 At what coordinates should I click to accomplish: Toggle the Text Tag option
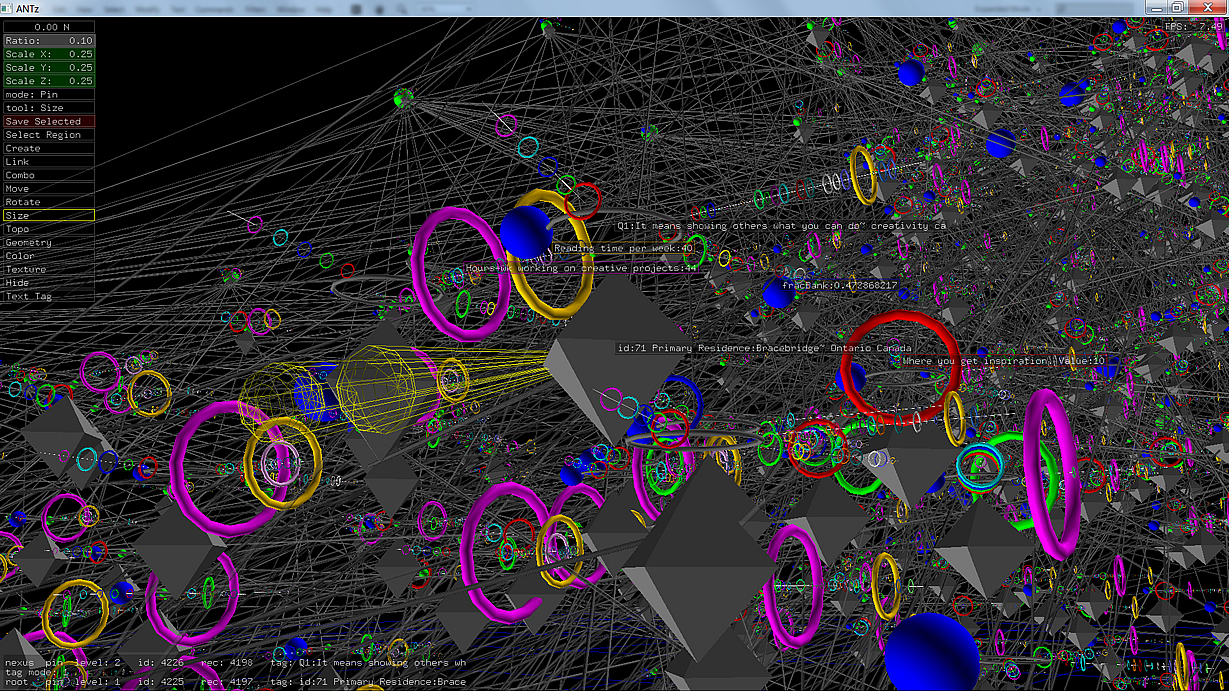pos(48,297)
